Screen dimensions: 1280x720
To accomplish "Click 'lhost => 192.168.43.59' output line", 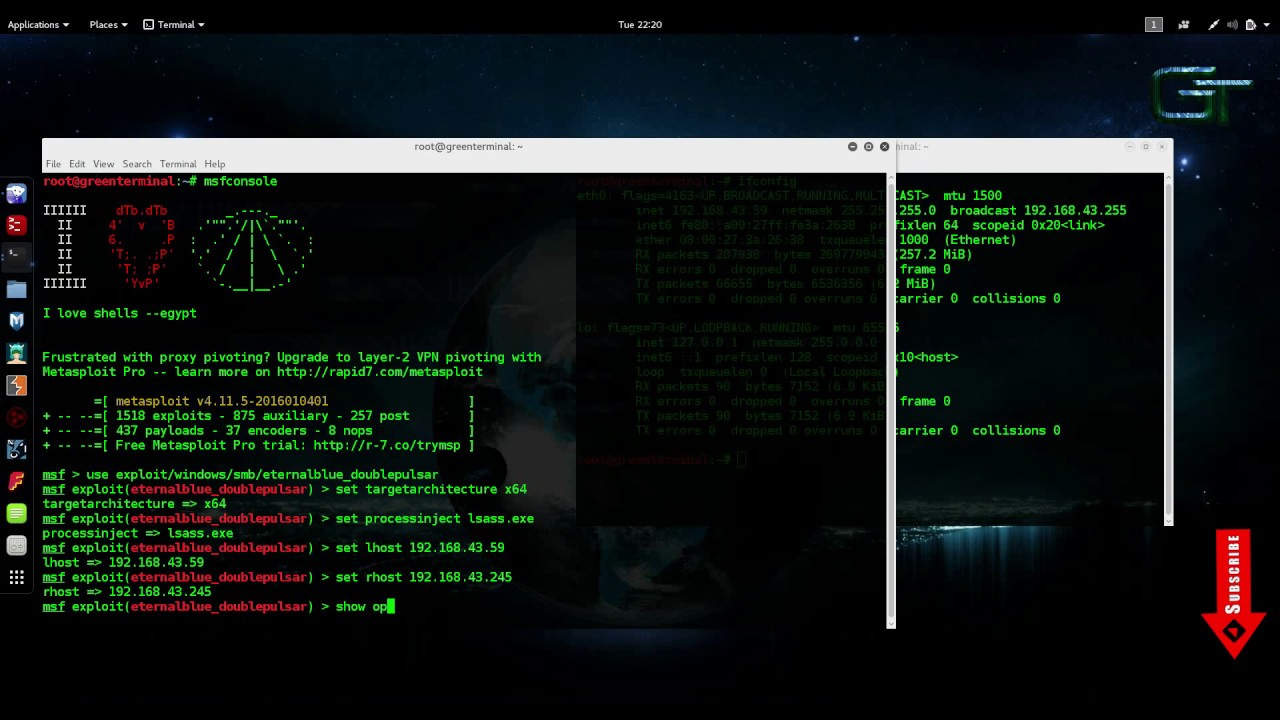I will tap(123, 562).
